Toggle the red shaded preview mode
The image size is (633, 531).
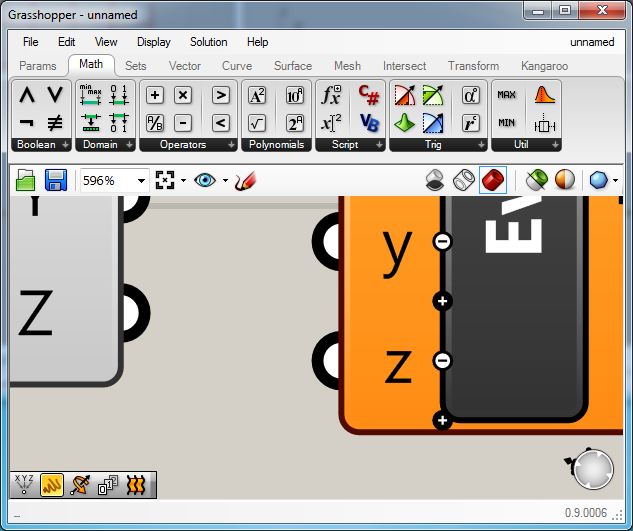point(493,180)
